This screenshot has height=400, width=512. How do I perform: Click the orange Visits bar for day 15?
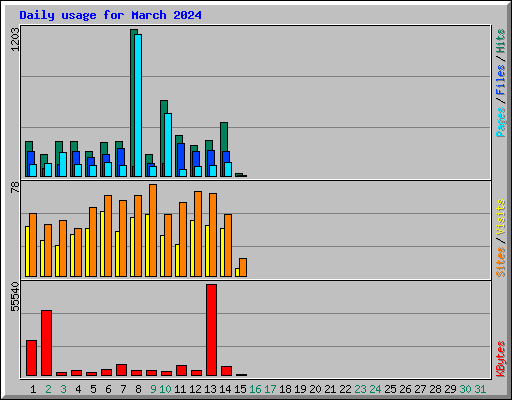coord(243,267)
